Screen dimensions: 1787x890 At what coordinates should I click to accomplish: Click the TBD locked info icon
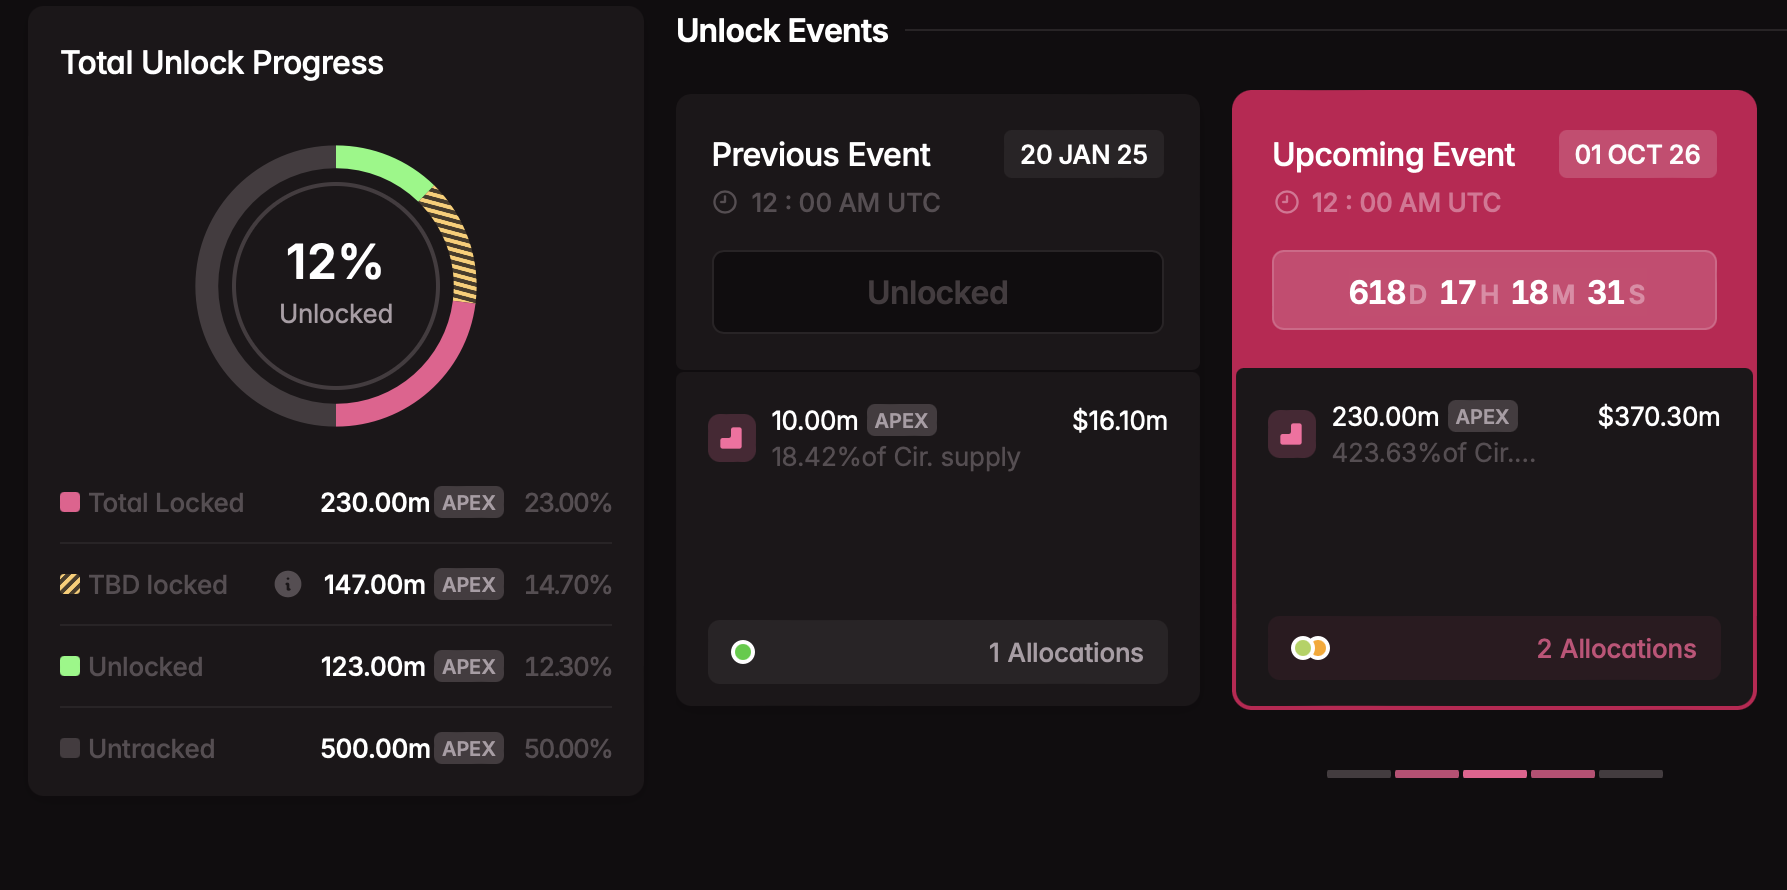(288, 584)
